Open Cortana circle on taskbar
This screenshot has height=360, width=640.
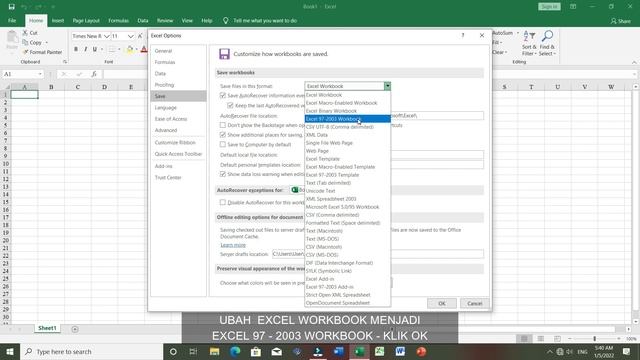pyautogui.click(x=173, y=351)
